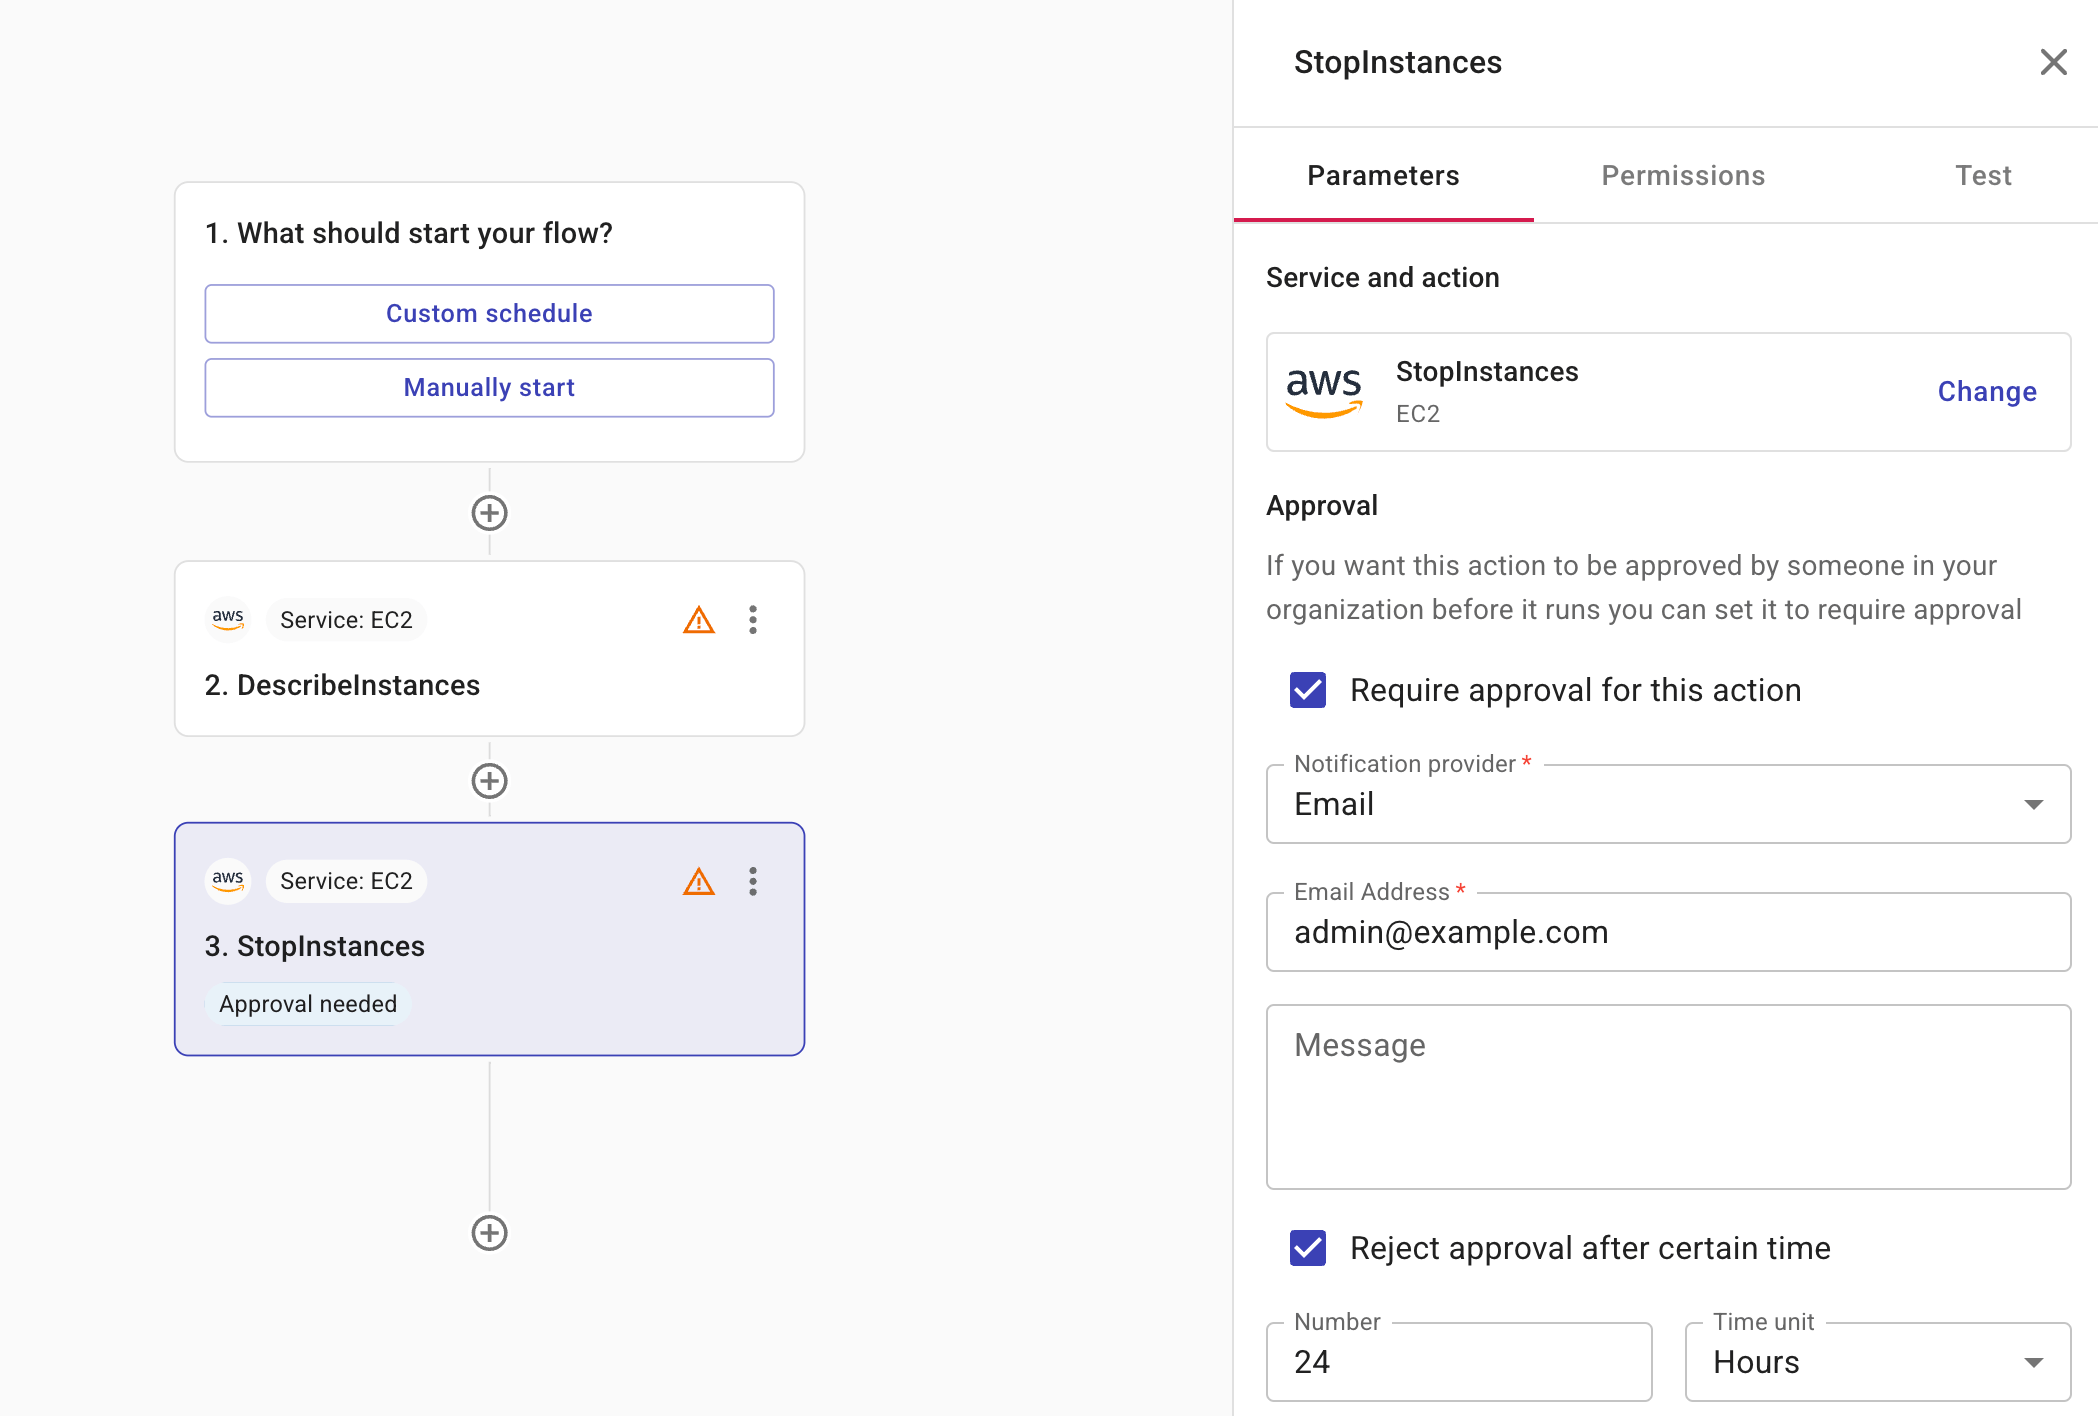
Task: Click into the Message text area
Action: click(1667, 1097)
